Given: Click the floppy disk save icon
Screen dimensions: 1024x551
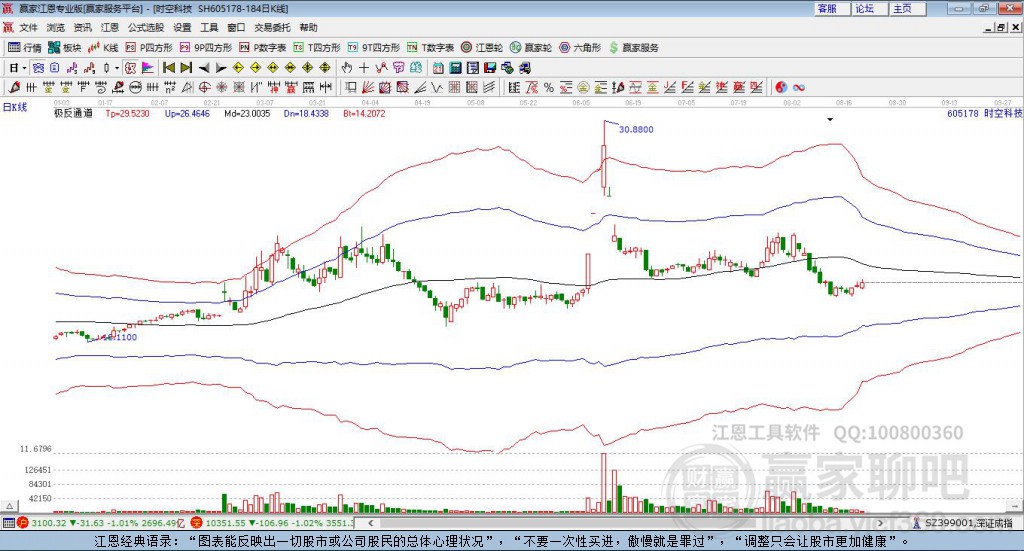Looking at the screenshot, I should [490, 68].
